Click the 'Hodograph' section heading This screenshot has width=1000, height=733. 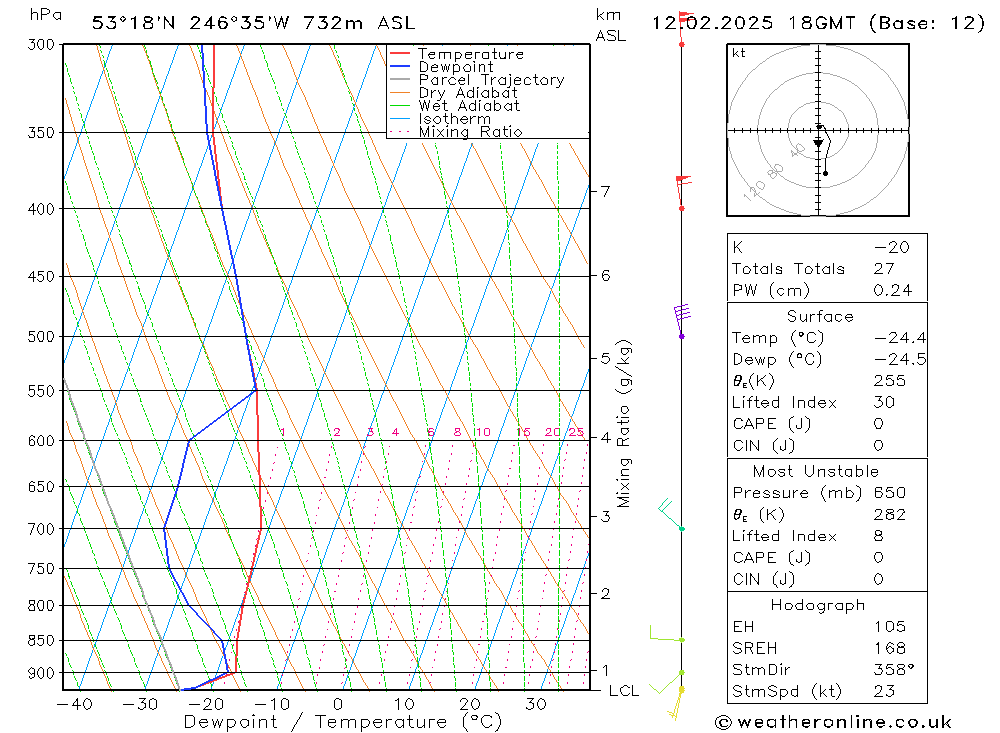pyautogui.click(x=818, y=605)
